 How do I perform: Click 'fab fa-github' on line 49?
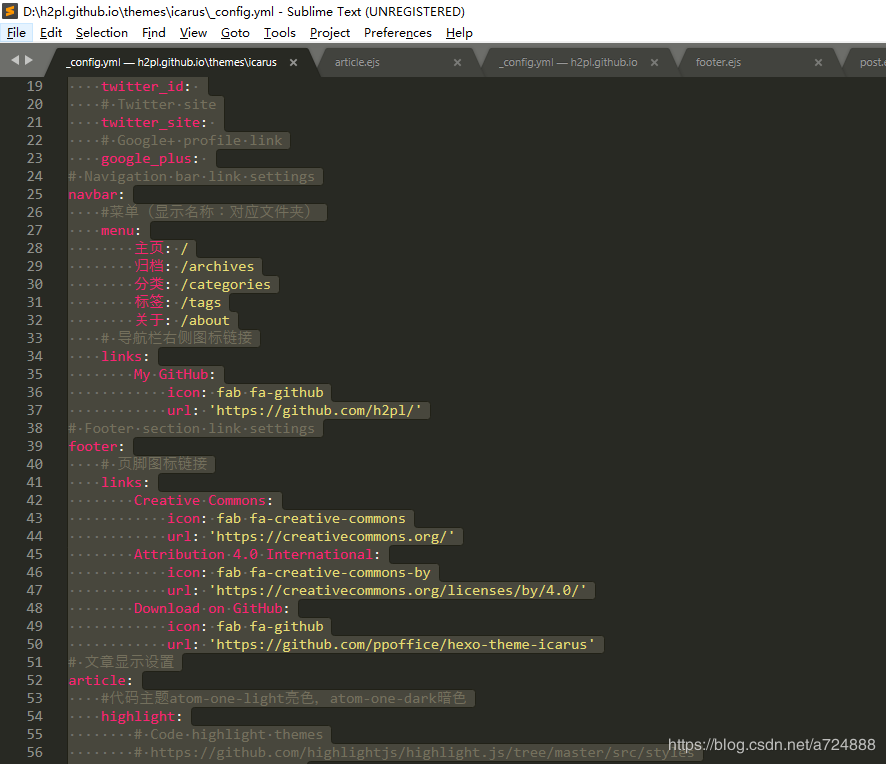click(x=270, y=627)
